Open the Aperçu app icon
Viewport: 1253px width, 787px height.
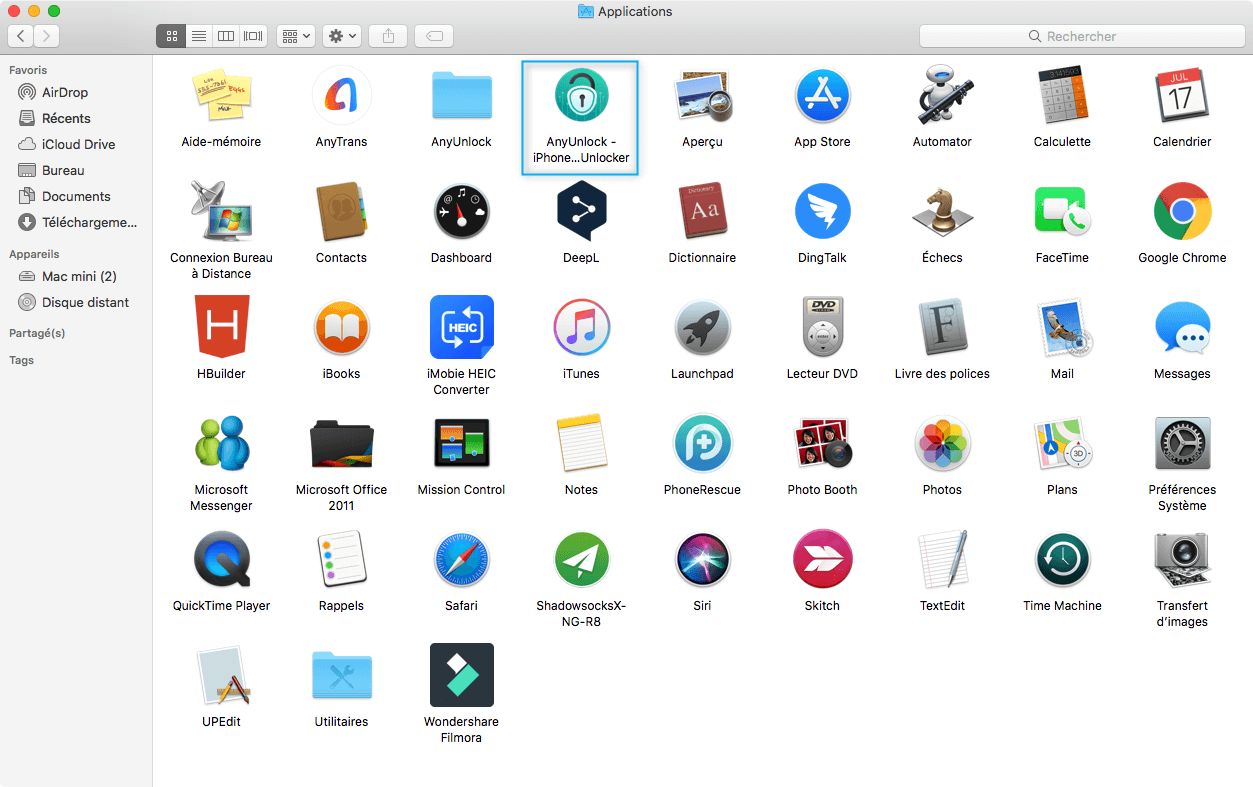702,97
